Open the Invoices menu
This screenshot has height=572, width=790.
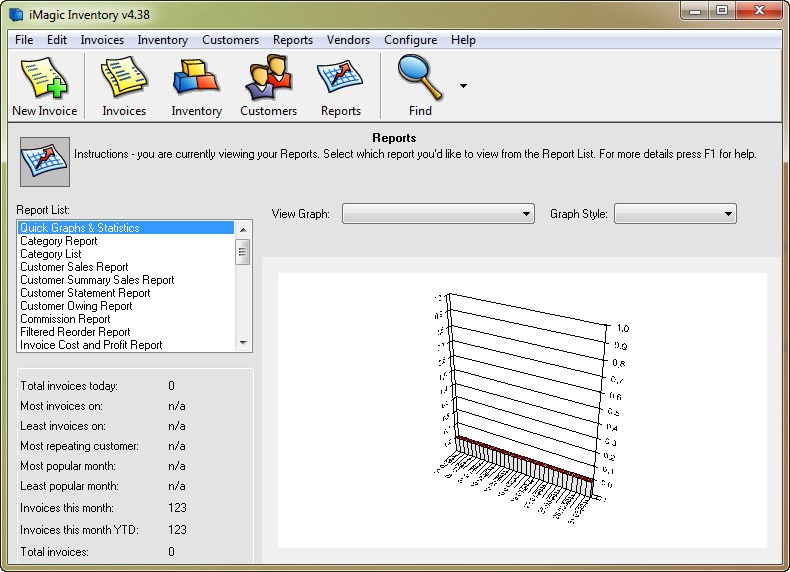click(102, 40)
